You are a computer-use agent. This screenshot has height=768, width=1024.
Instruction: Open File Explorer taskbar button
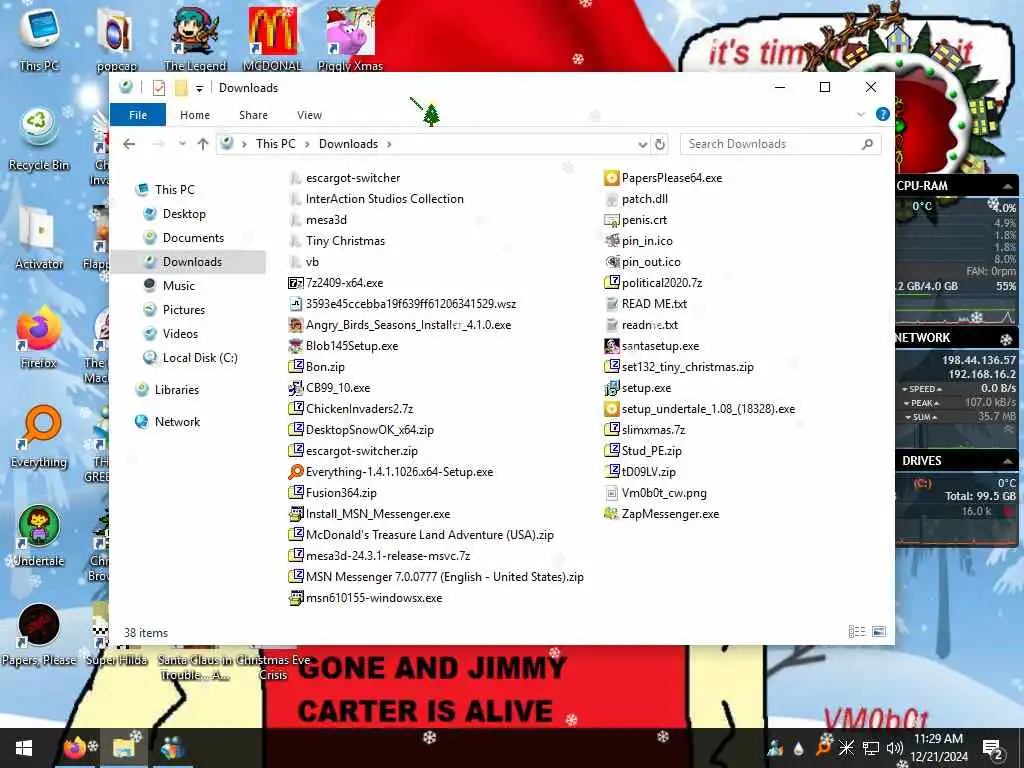tap(123, 748)
